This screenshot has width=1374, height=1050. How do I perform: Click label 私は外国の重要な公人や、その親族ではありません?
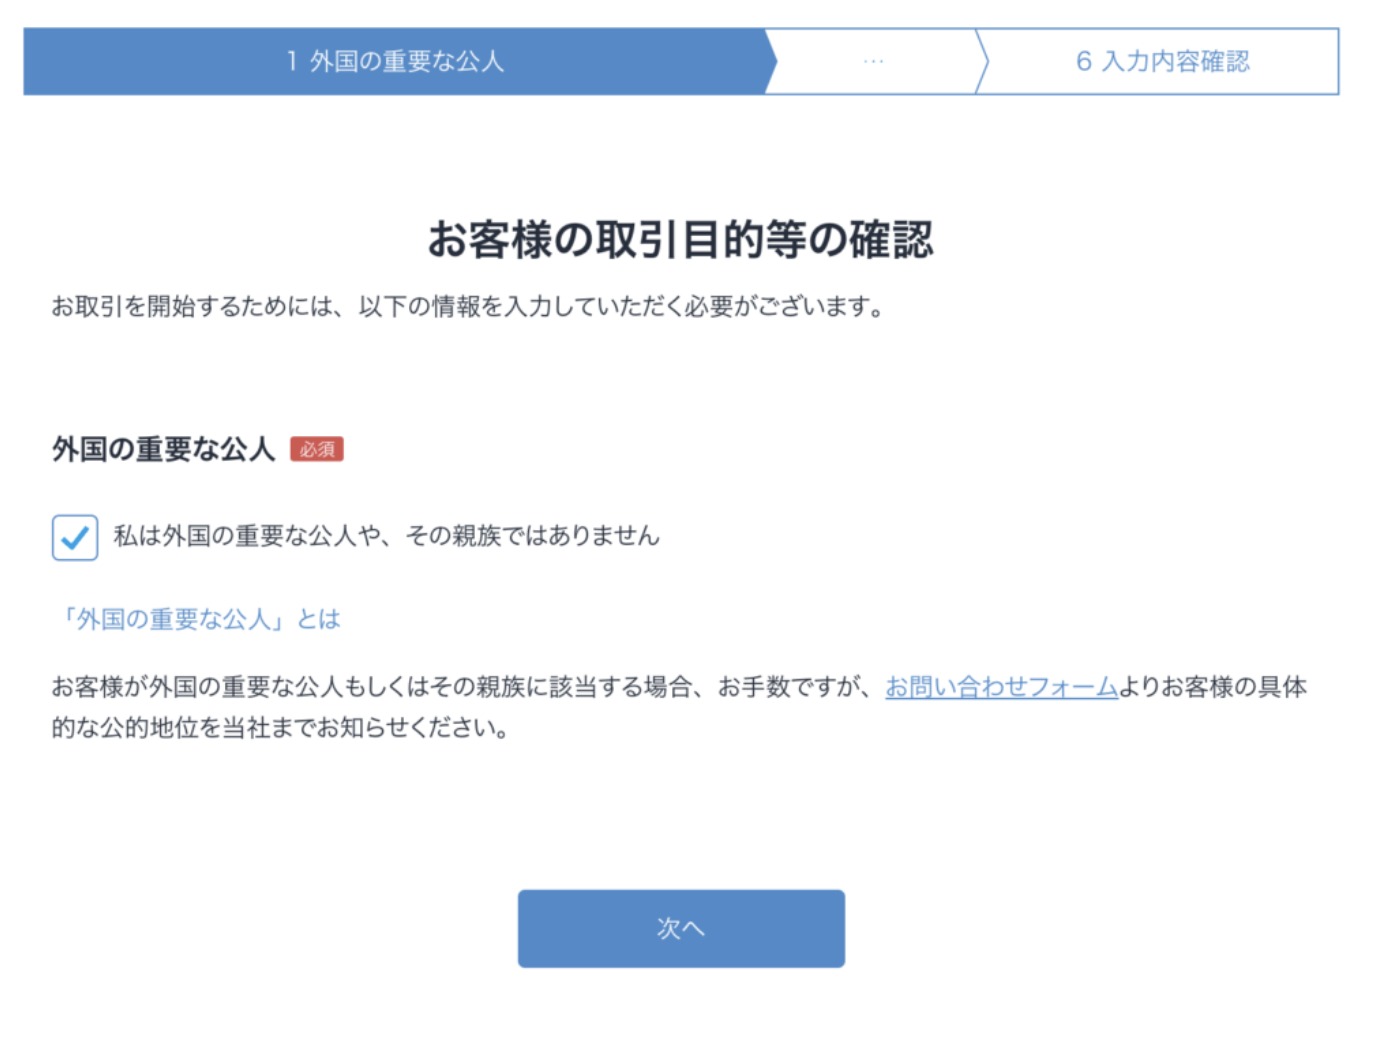click(386, 536)
